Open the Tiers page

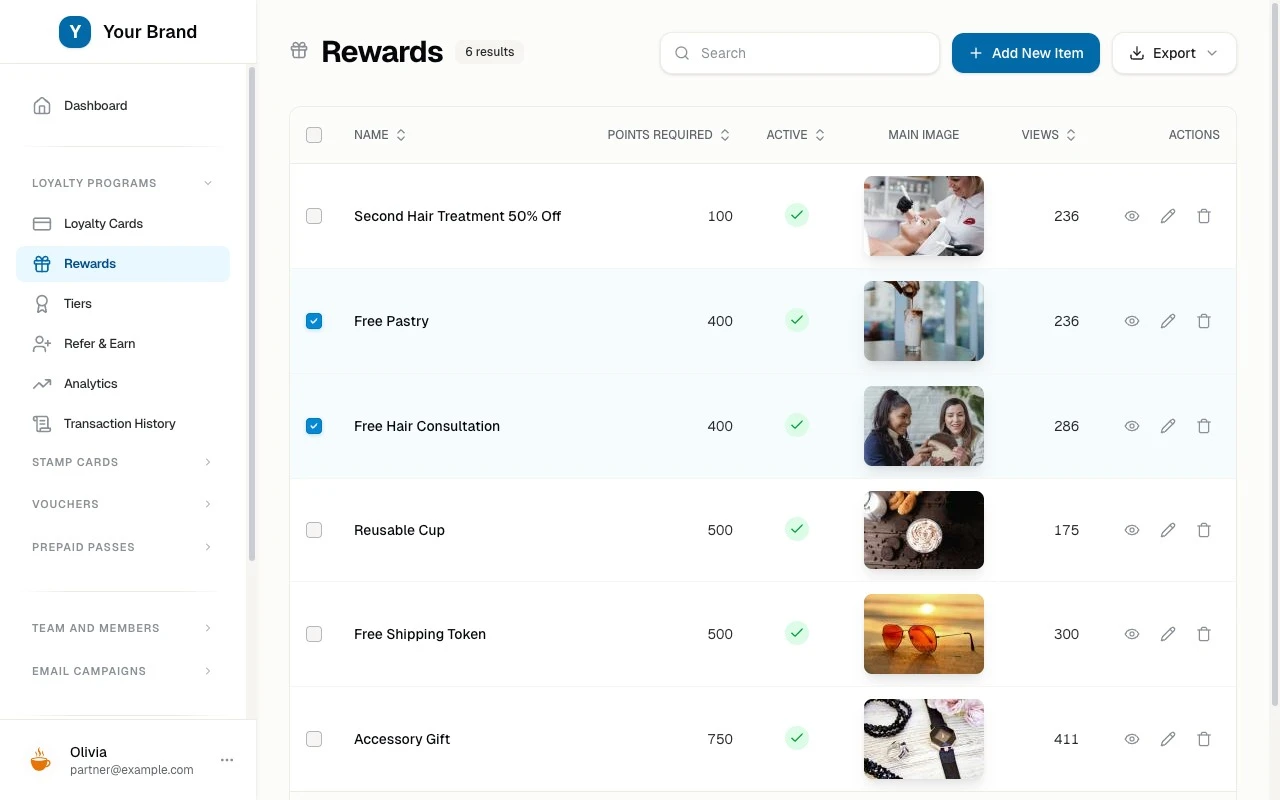click(x=123, y=304)
